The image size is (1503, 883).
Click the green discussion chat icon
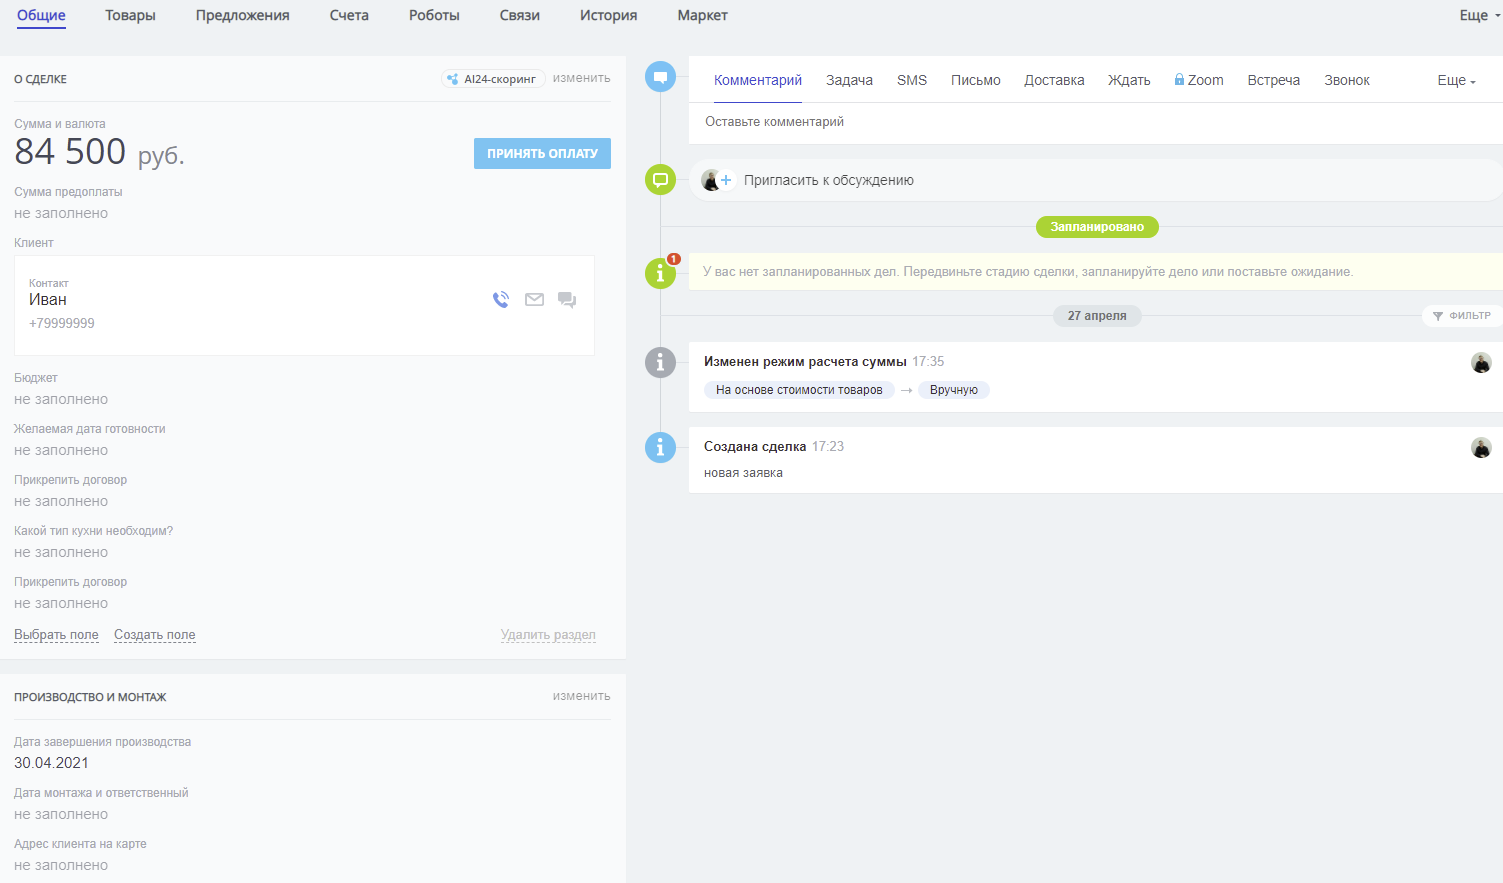(660, 180)
